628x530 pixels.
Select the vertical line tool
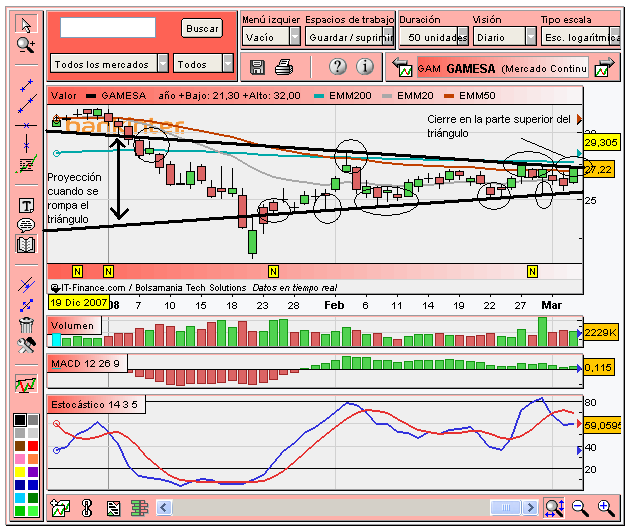tap(26, 143)
